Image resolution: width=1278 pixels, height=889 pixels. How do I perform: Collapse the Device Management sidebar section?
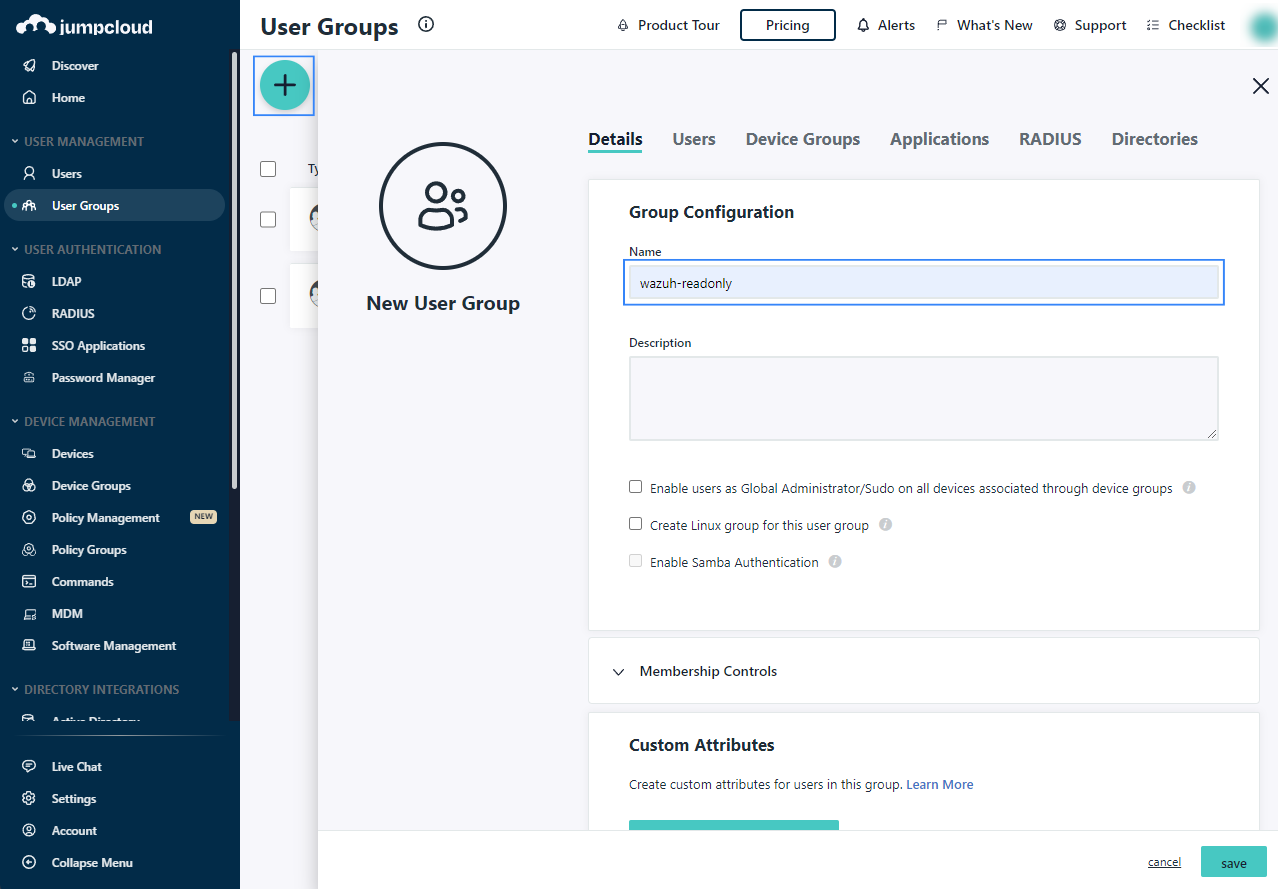15,422
